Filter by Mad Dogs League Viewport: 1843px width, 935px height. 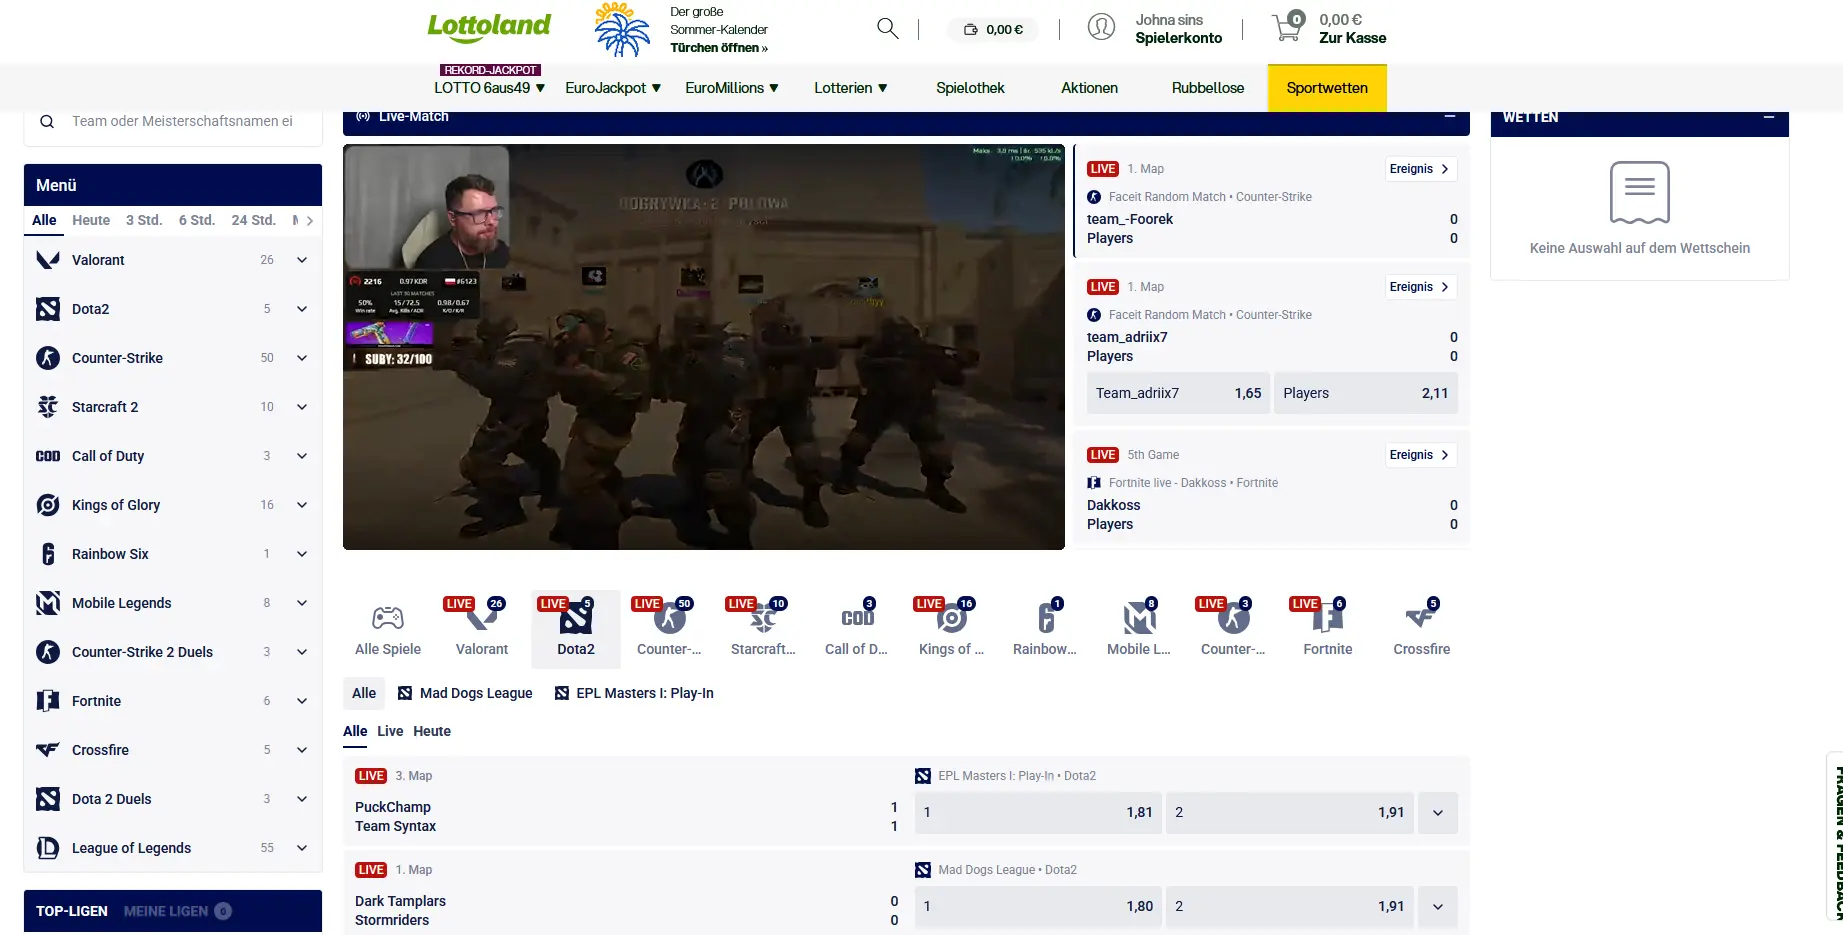(465, 693)
